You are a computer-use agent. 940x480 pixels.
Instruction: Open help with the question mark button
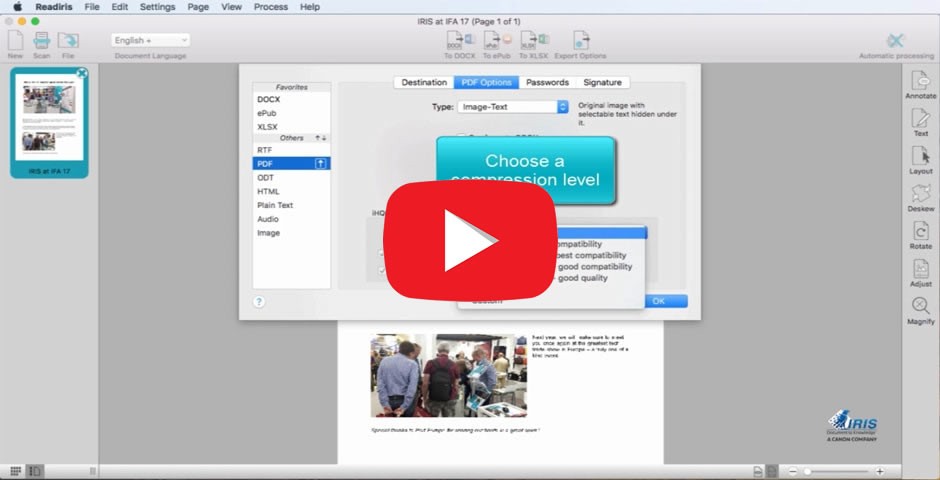pos(259,302)
